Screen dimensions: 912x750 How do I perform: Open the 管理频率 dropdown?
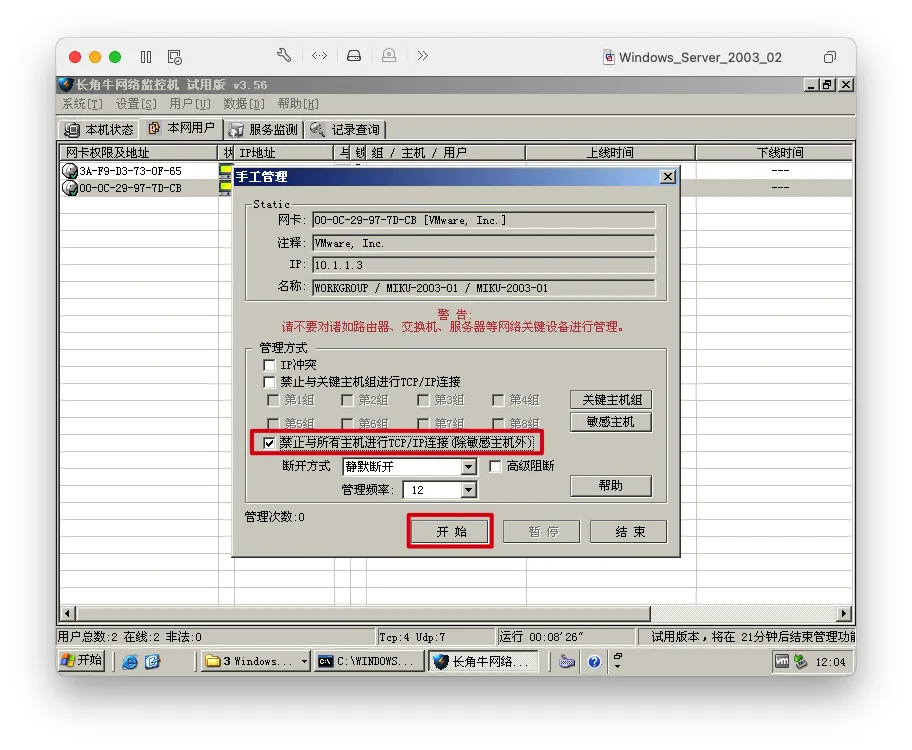468,490
